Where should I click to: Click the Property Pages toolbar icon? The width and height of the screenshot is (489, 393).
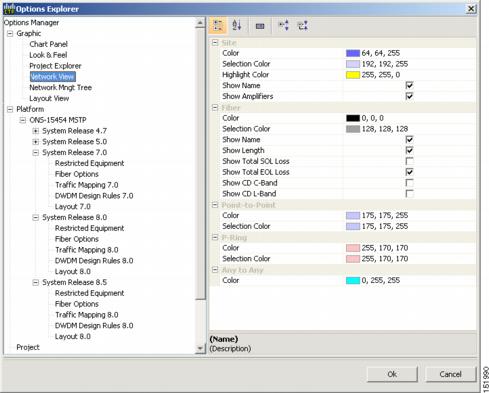click(260, 26)
